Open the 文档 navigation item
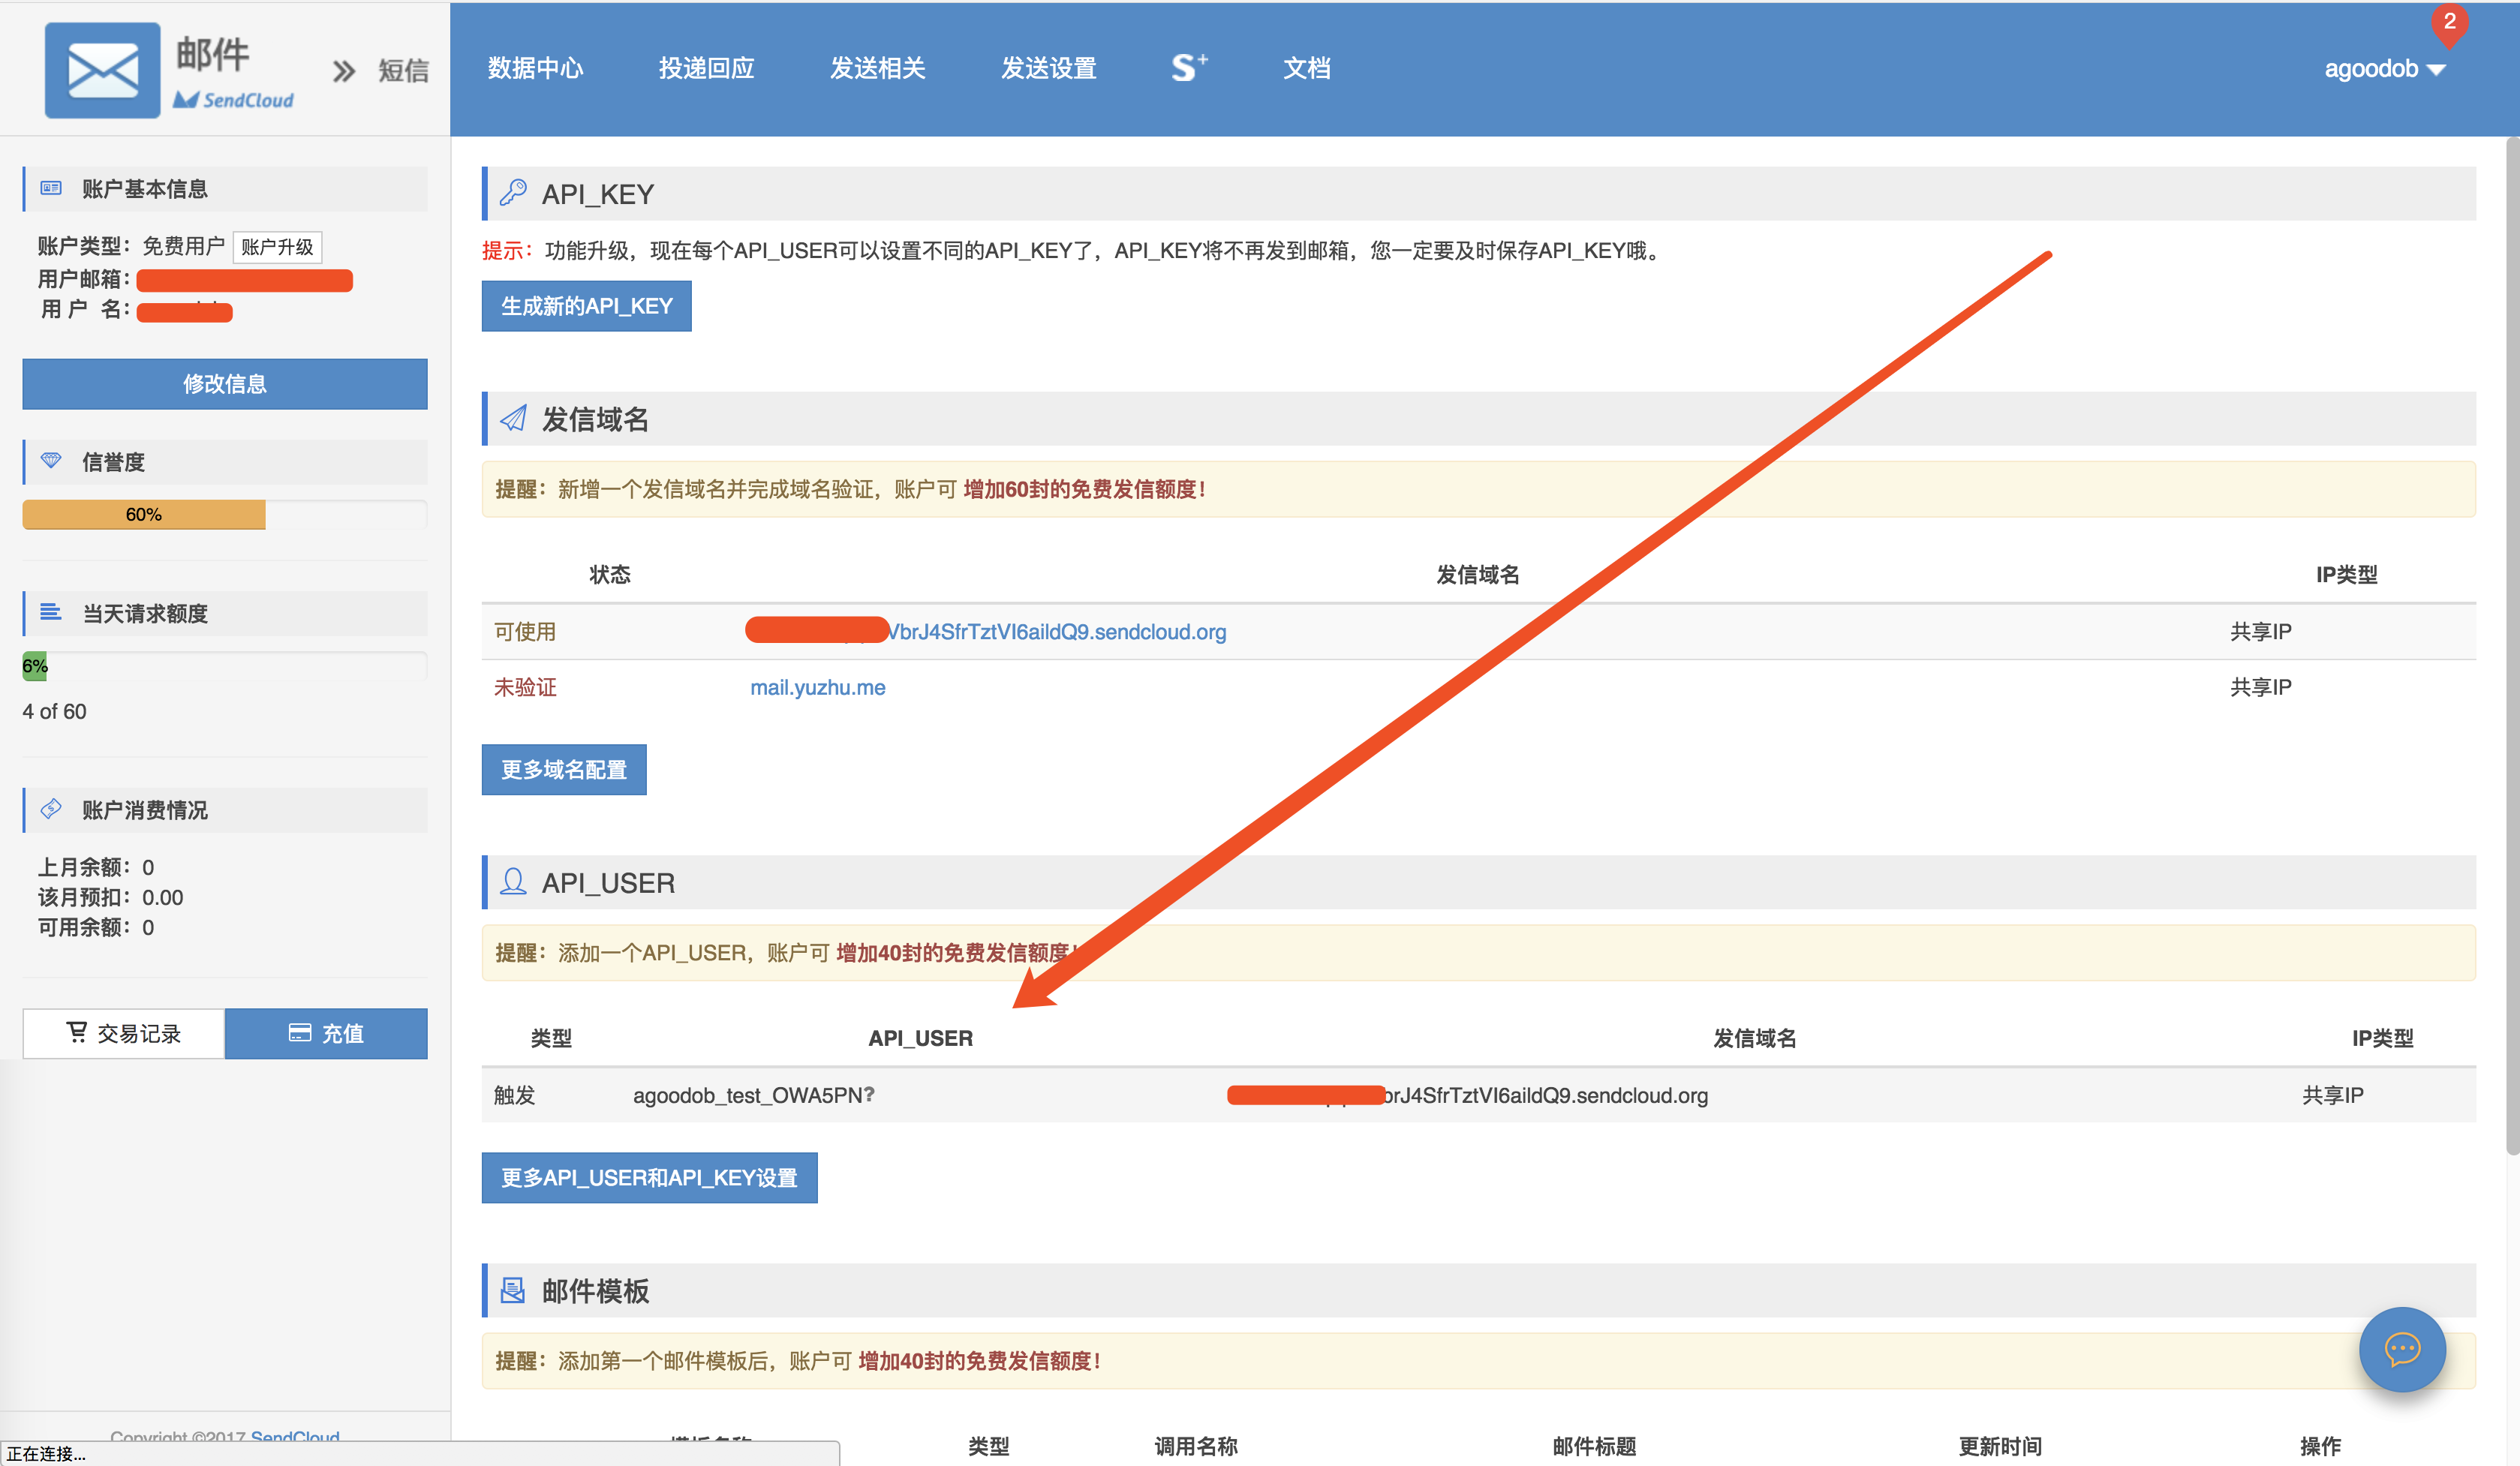The height and width of the screenshot is (1466, 2520). pyautogui.click(x=1306, y=68)
